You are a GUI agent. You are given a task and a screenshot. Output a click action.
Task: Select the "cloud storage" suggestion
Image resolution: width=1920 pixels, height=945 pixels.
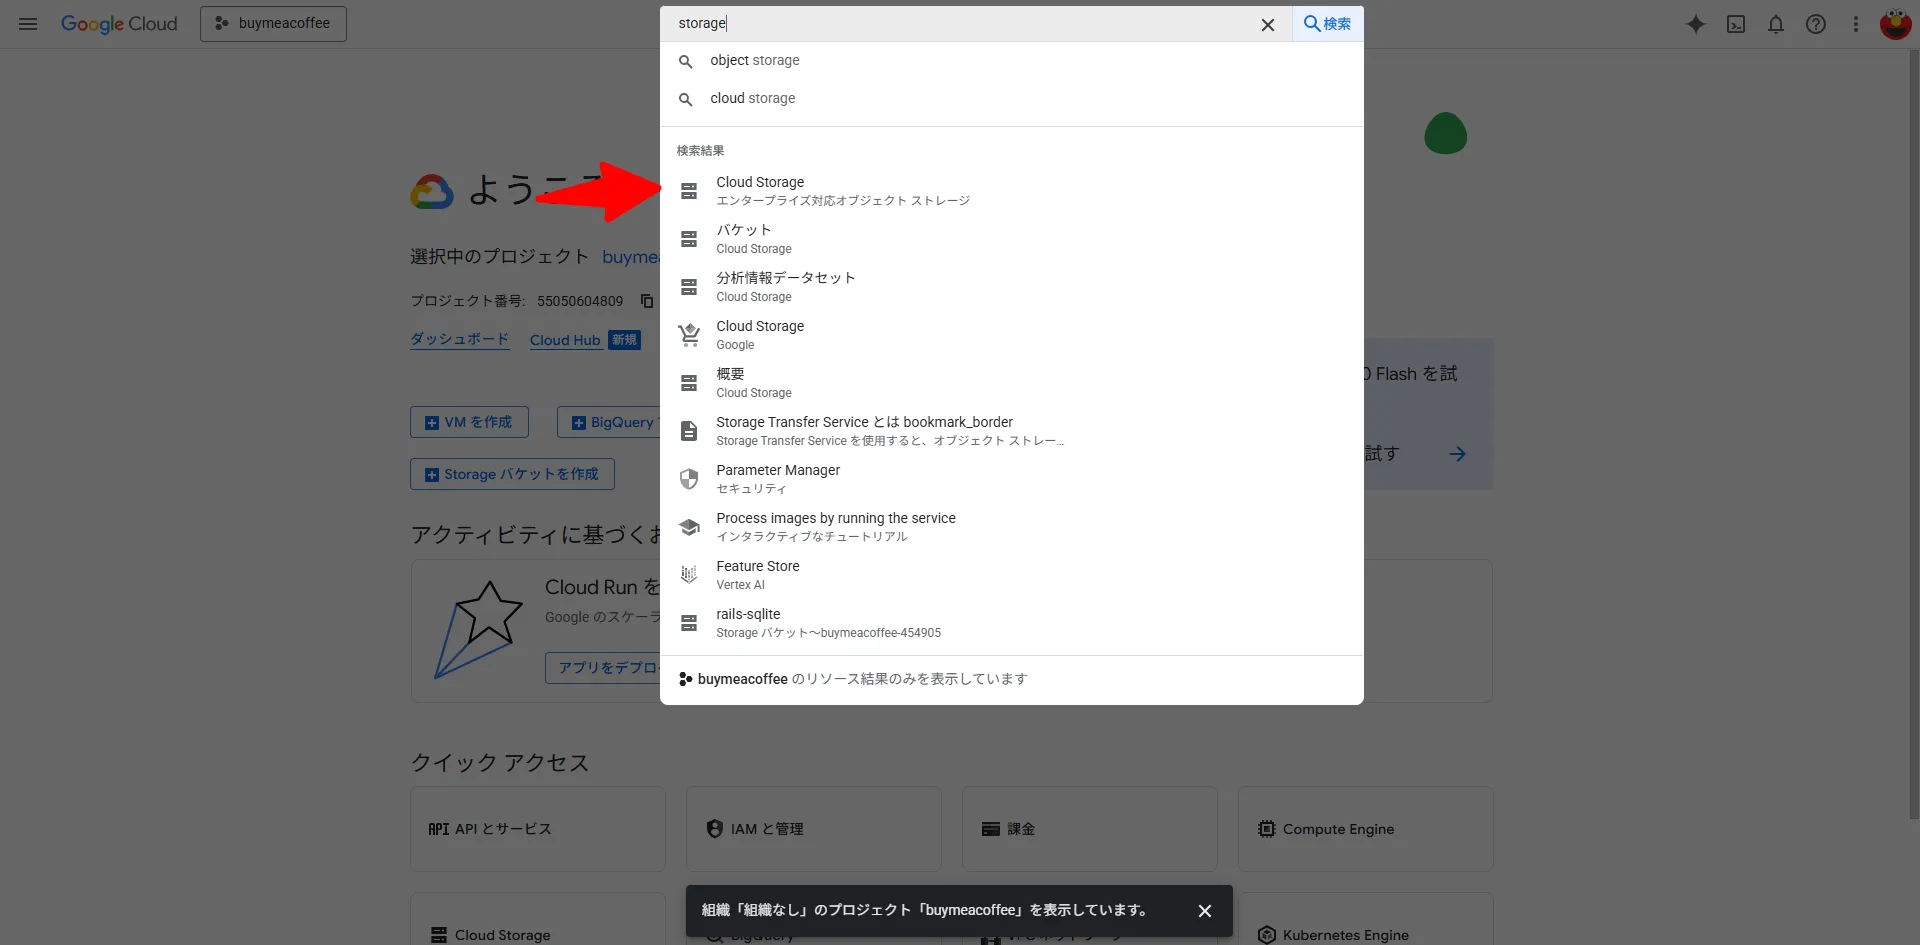(753, 98)
